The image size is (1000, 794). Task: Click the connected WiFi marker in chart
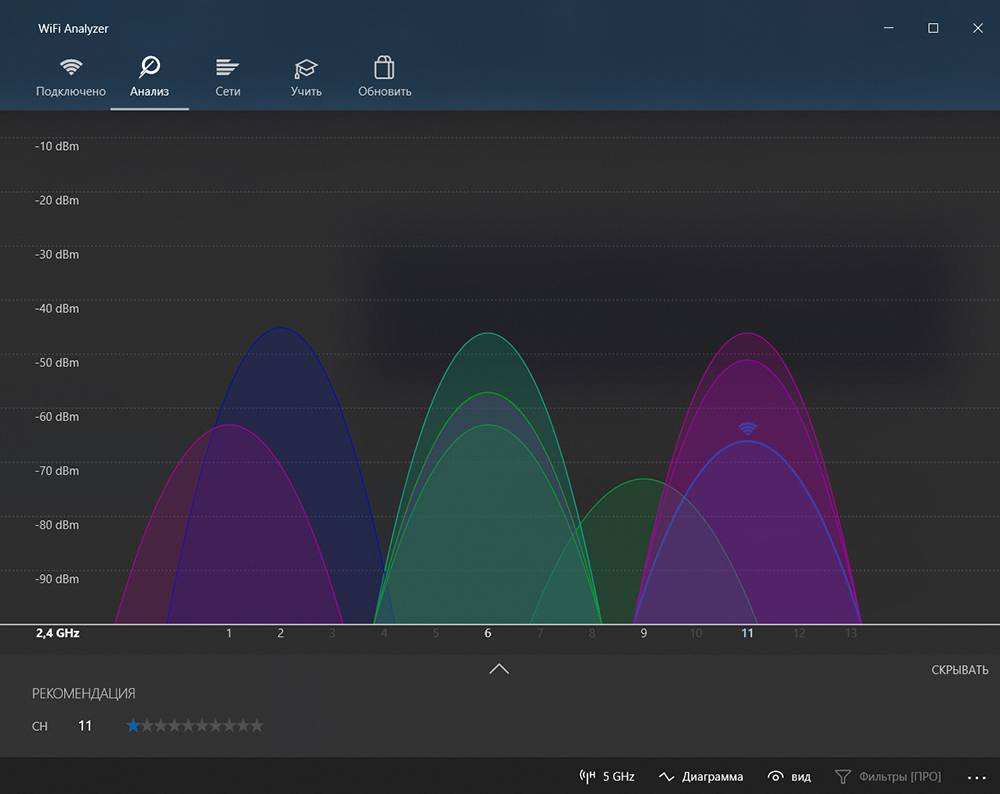(x=747, y=428)
